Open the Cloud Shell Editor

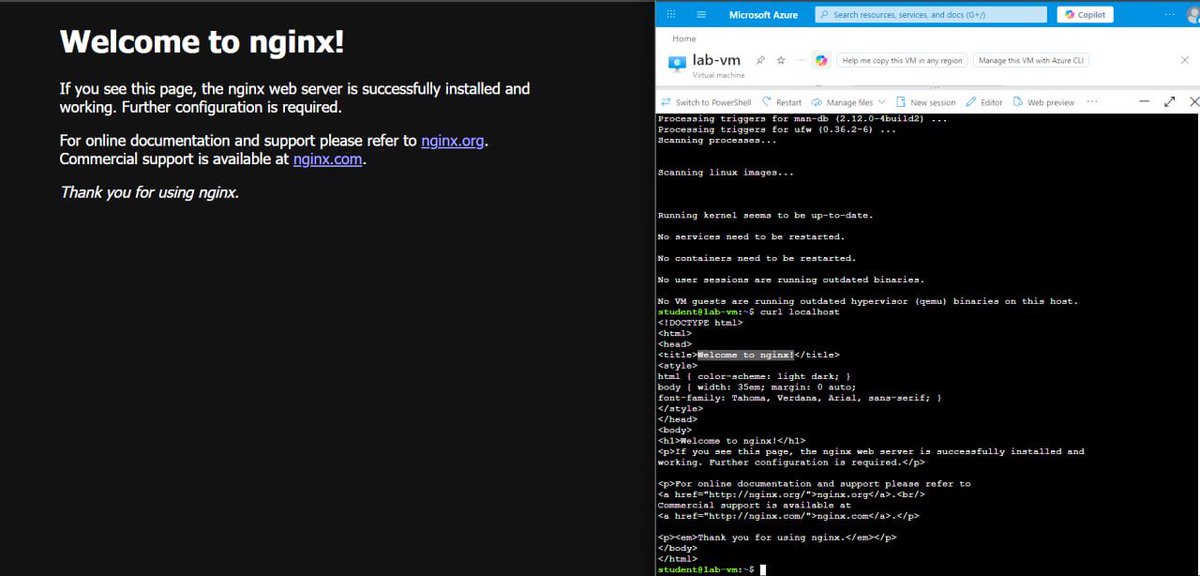coord(984,102)
